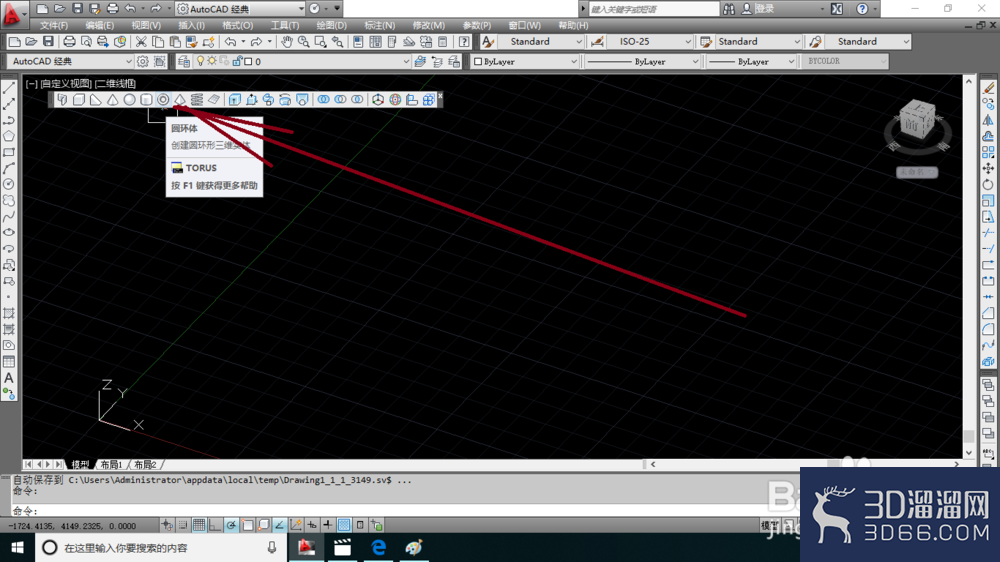Click the Plot printer icon in standard toolbar
This screenshot has height=562, width=1000.
tap(69, 41)
